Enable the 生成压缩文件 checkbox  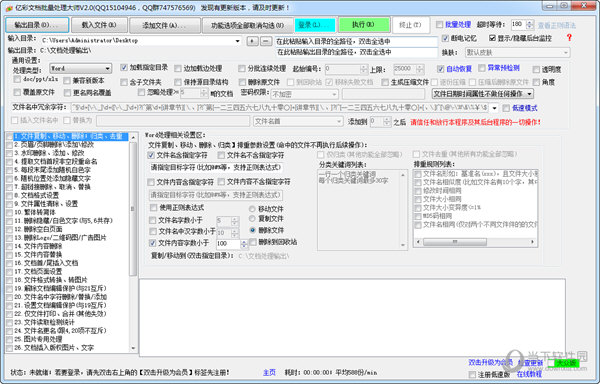pos(385,82)
